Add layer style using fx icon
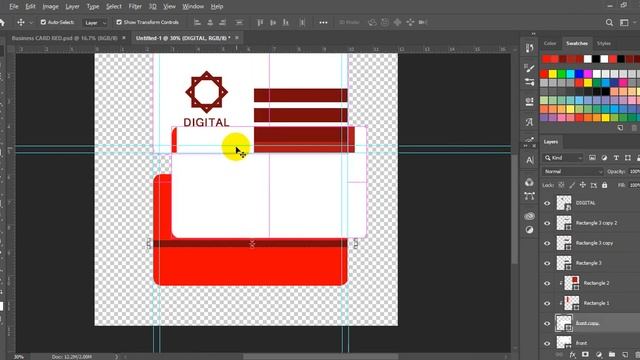This screenshot has width=640, height=360. [x=572, y=355]
